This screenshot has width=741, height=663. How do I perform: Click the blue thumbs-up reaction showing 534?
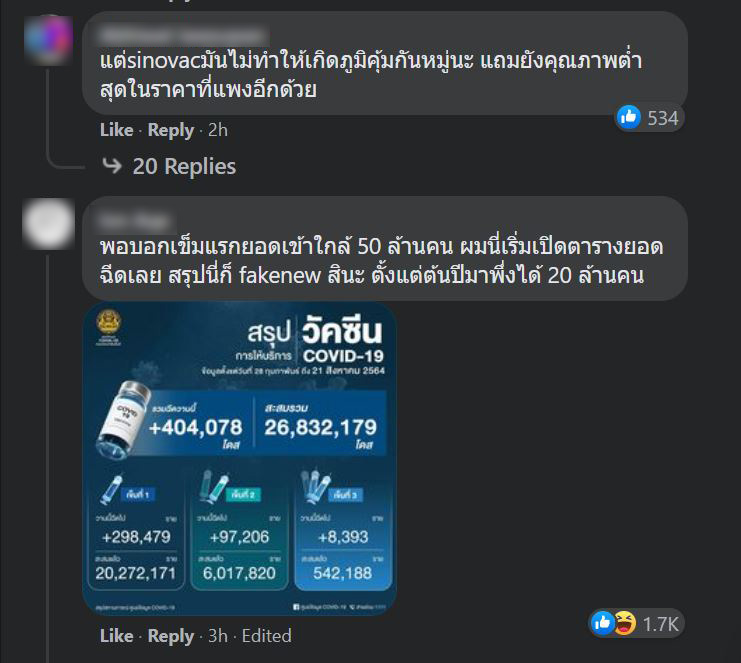click(629, 117)
